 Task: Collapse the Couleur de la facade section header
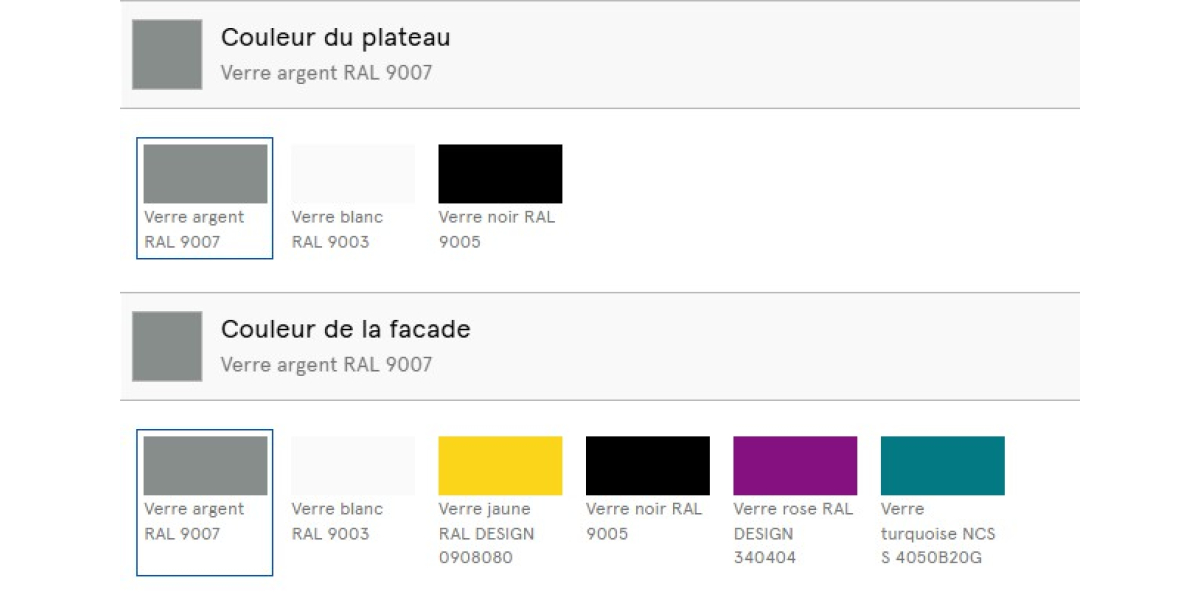tap(600, 347)
